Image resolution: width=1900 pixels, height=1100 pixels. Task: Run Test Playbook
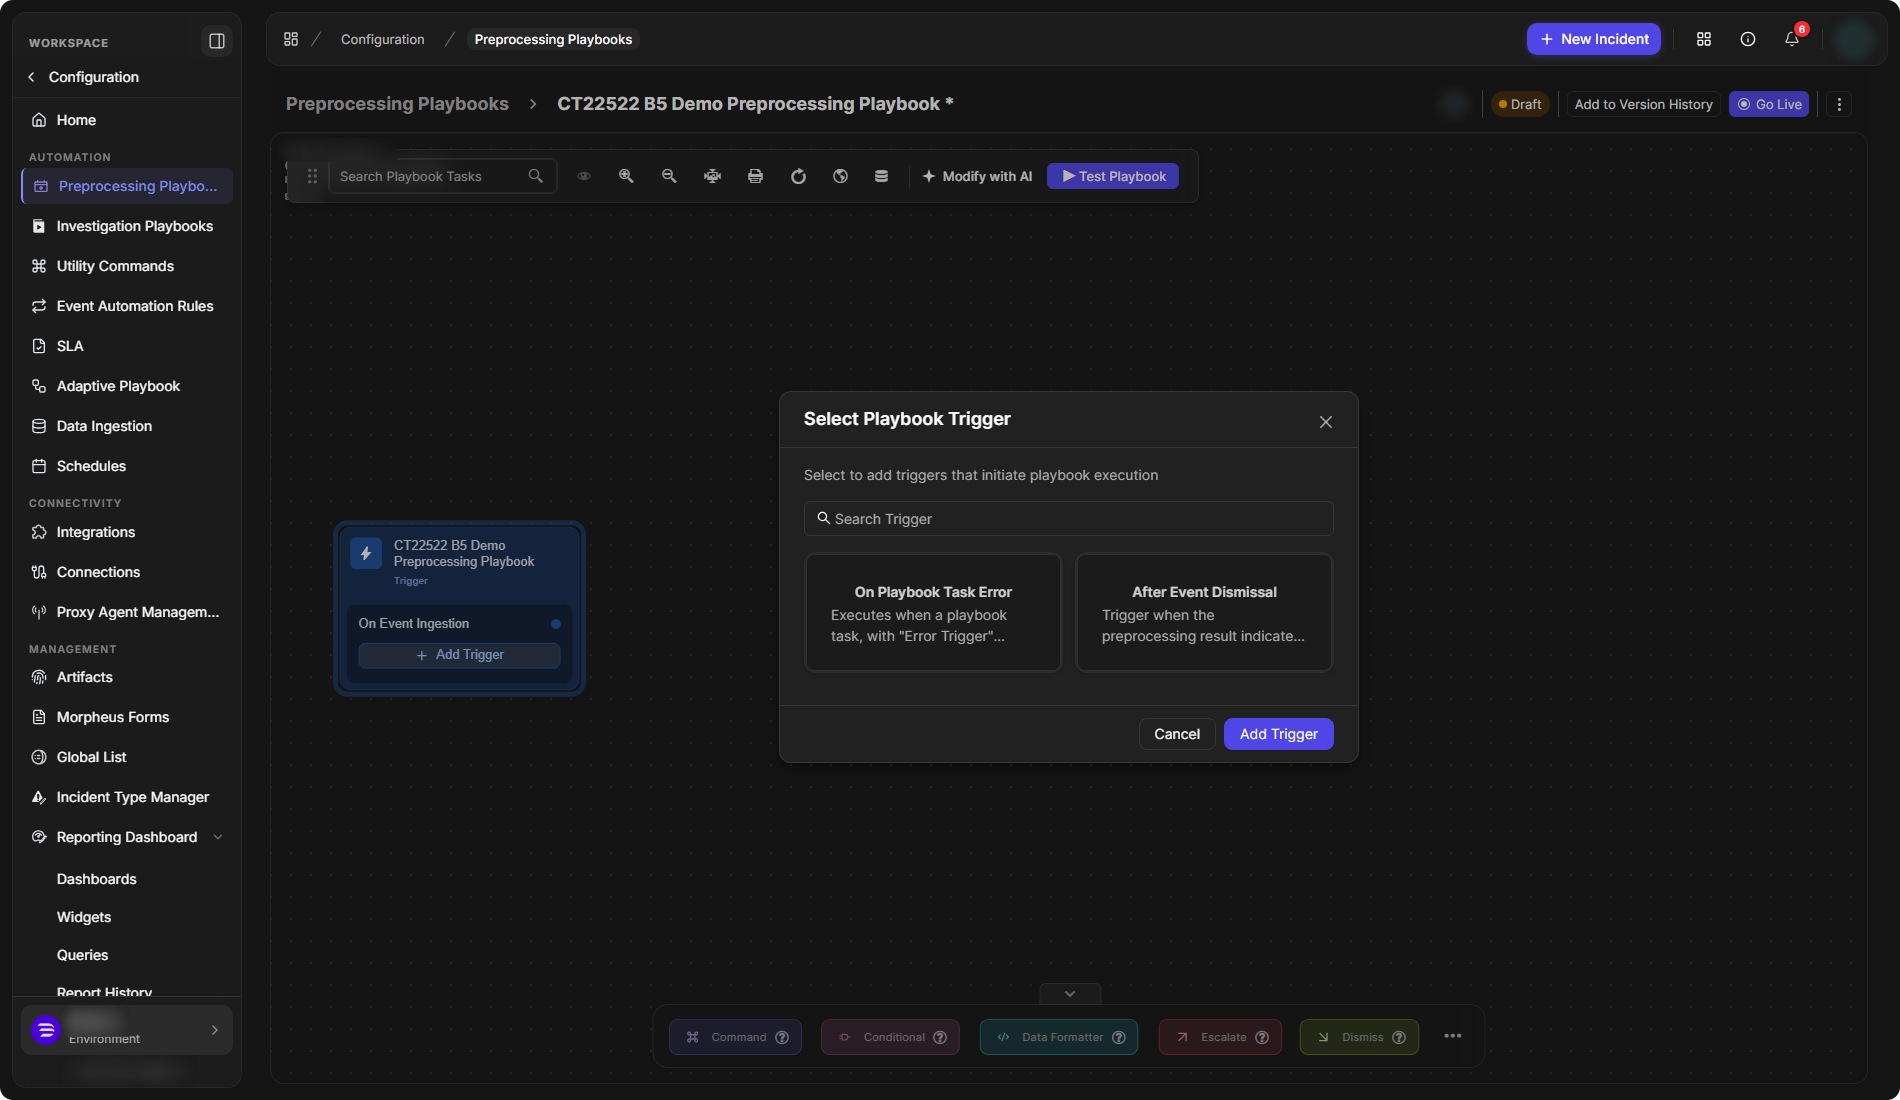click(x=1113, y=176)
